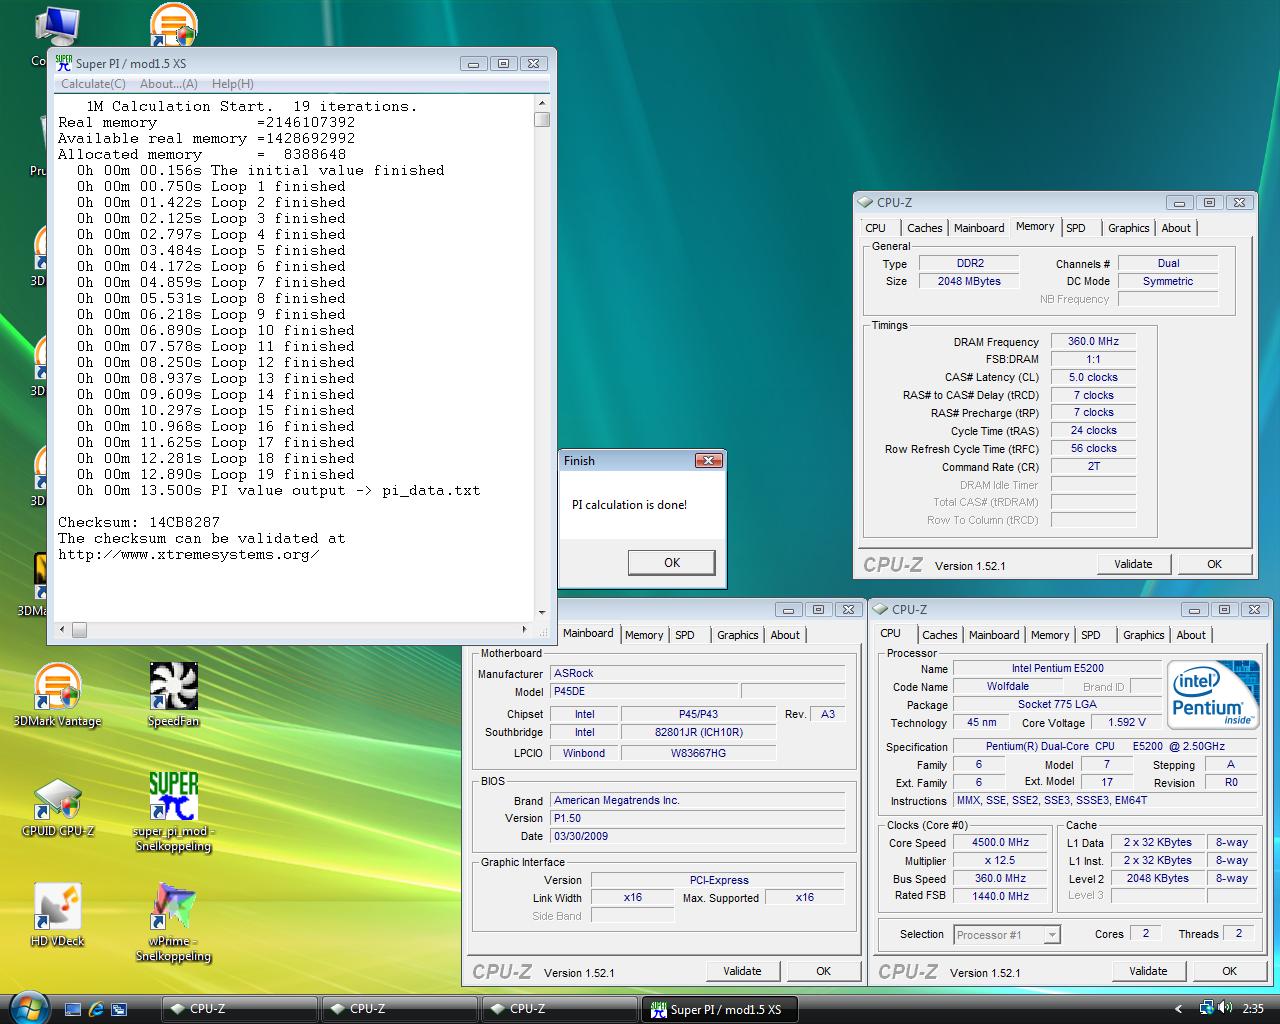This screenshot has height=1024, width=1280.
Task: Open SPD tab in CPU-Z Mainboard window
Action: [684, 635]
